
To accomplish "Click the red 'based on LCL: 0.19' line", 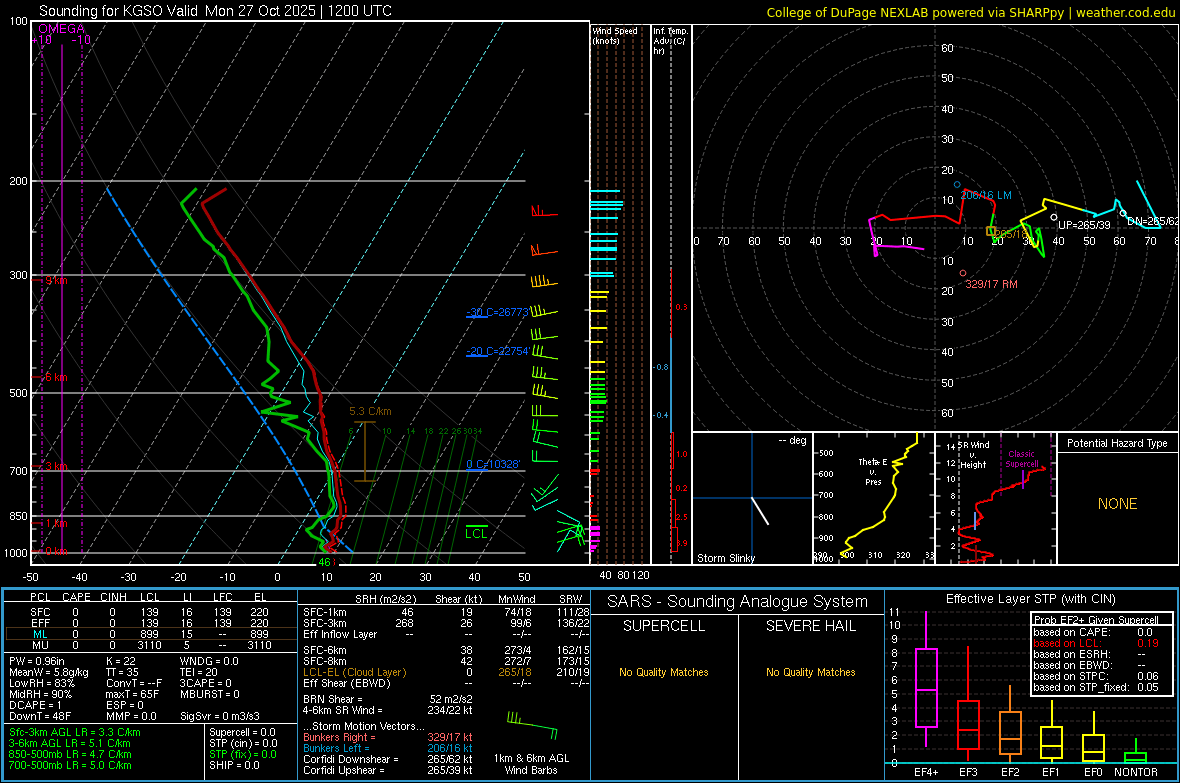I will 1096,643.
